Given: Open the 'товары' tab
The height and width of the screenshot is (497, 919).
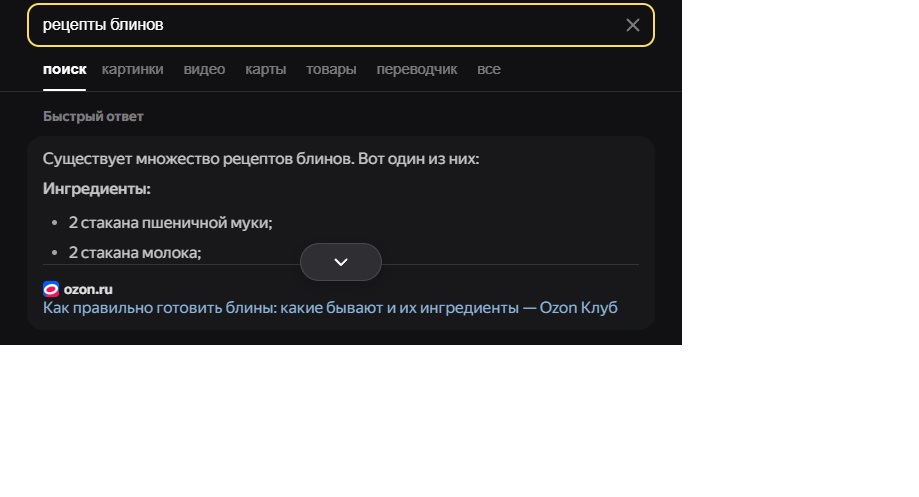Looking at the screenshot, I should click(331, 69).
